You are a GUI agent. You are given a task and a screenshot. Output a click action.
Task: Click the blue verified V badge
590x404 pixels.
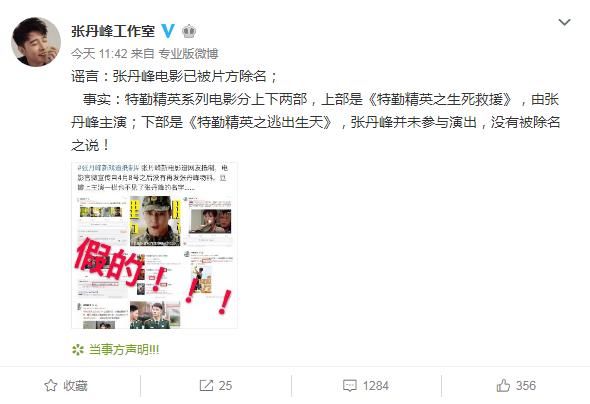pyautogui.click(x=168, y=31)
